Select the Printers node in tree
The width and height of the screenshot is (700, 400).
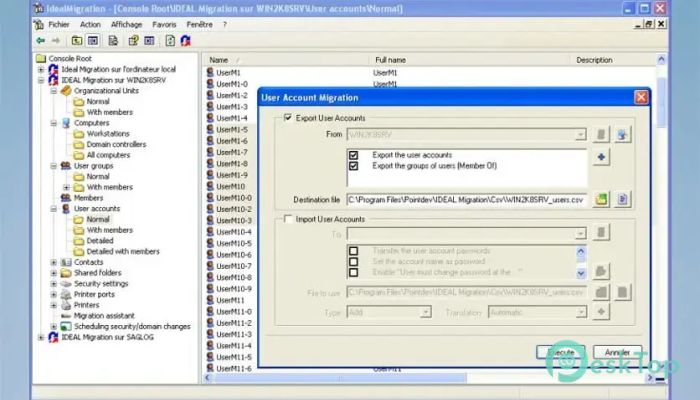point(86,305)
